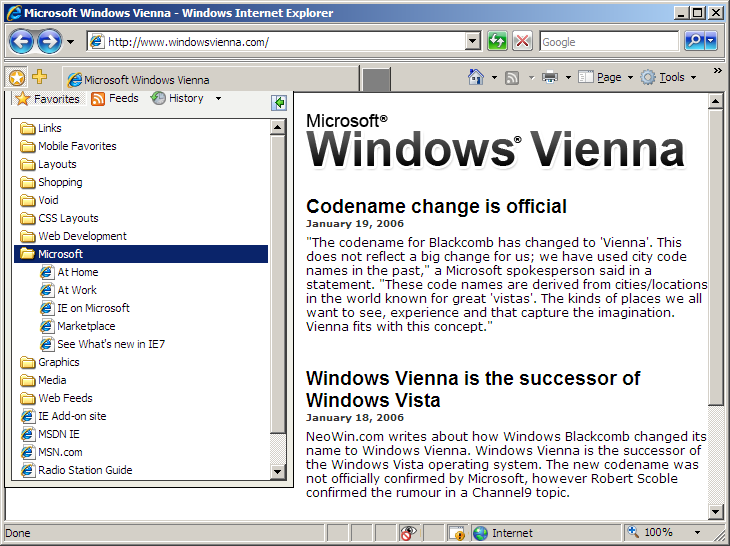Click the Add to Favorites plus icon
The width and height of the screenshot is (730, 546).
click(40, 77)
